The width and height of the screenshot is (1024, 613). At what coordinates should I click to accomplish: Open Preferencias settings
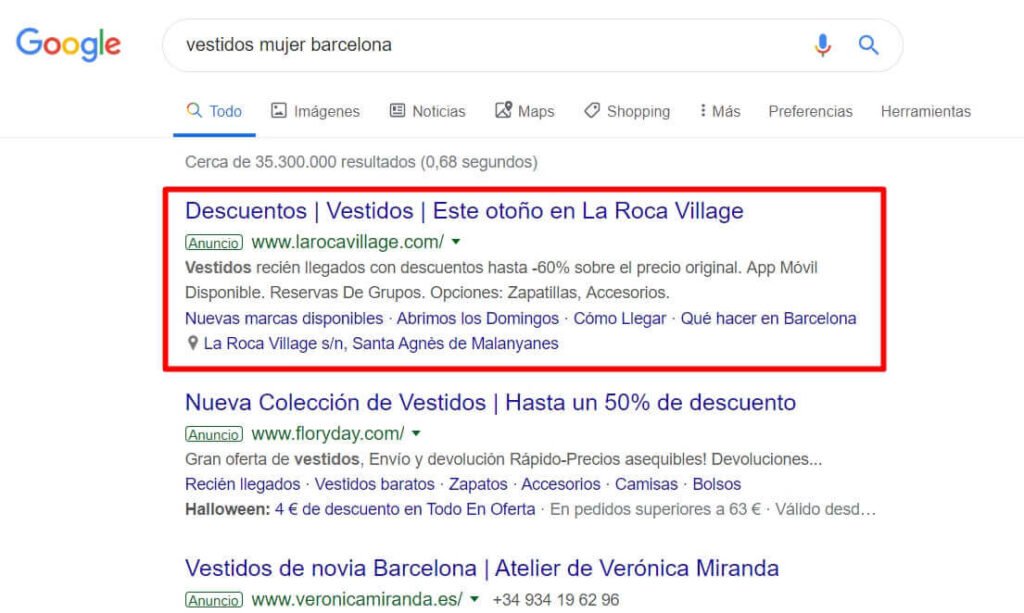click(810, 111)
